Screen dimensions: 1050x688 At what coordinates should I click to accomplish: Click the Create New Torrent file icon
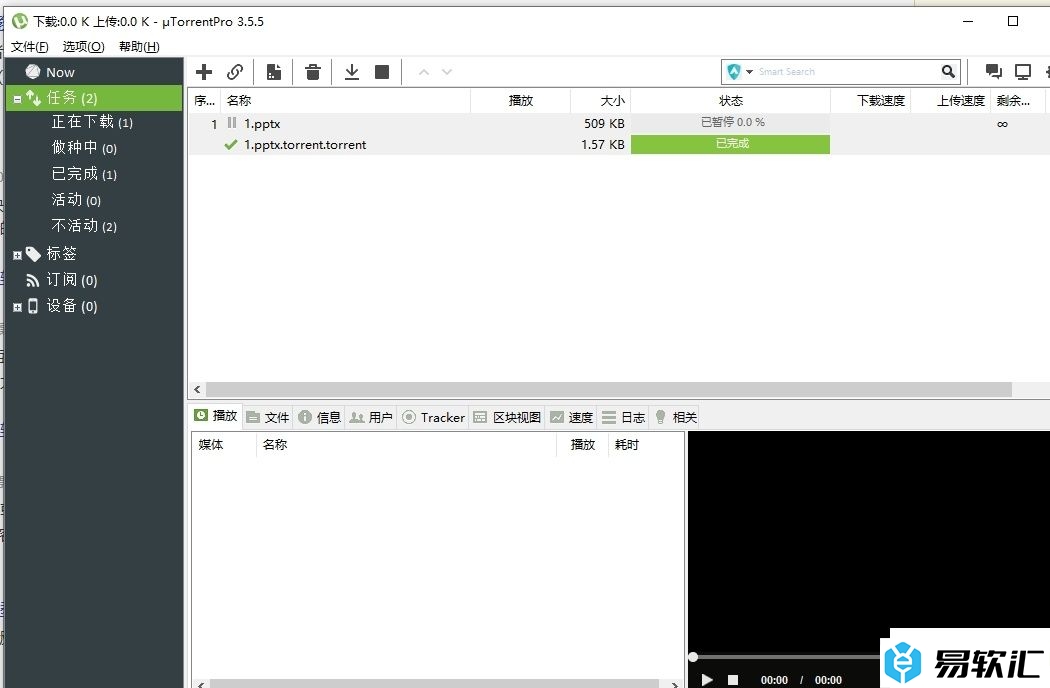click(x=274, y=72)
